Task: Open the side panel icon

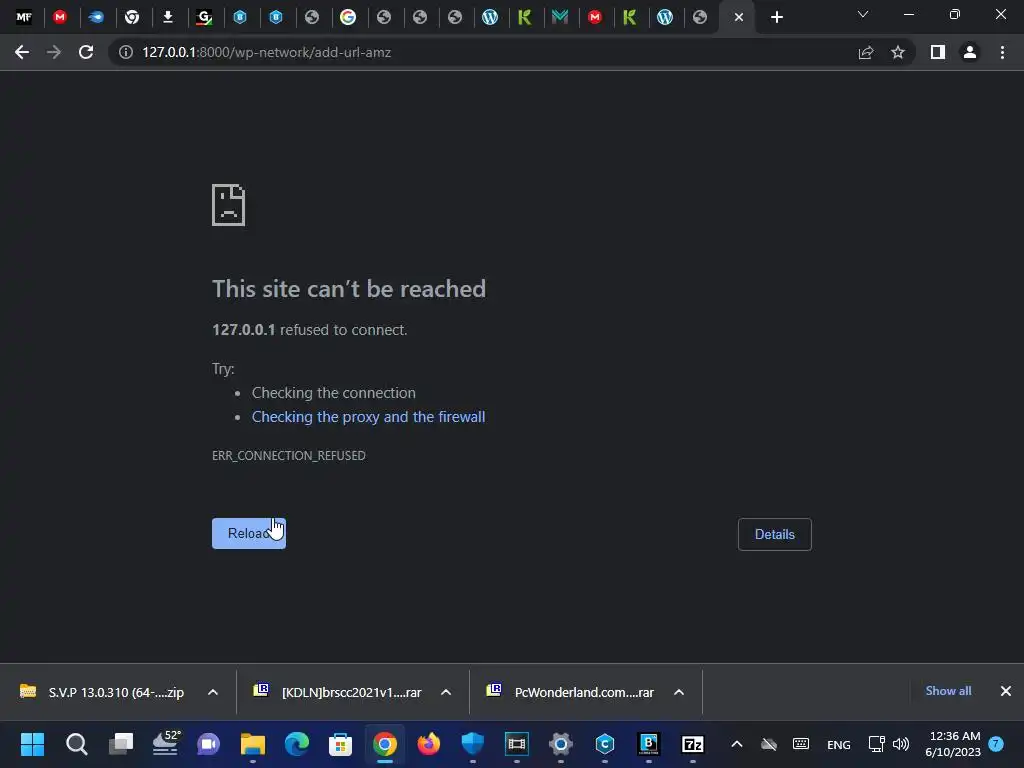Action: (x=938, y=52)
